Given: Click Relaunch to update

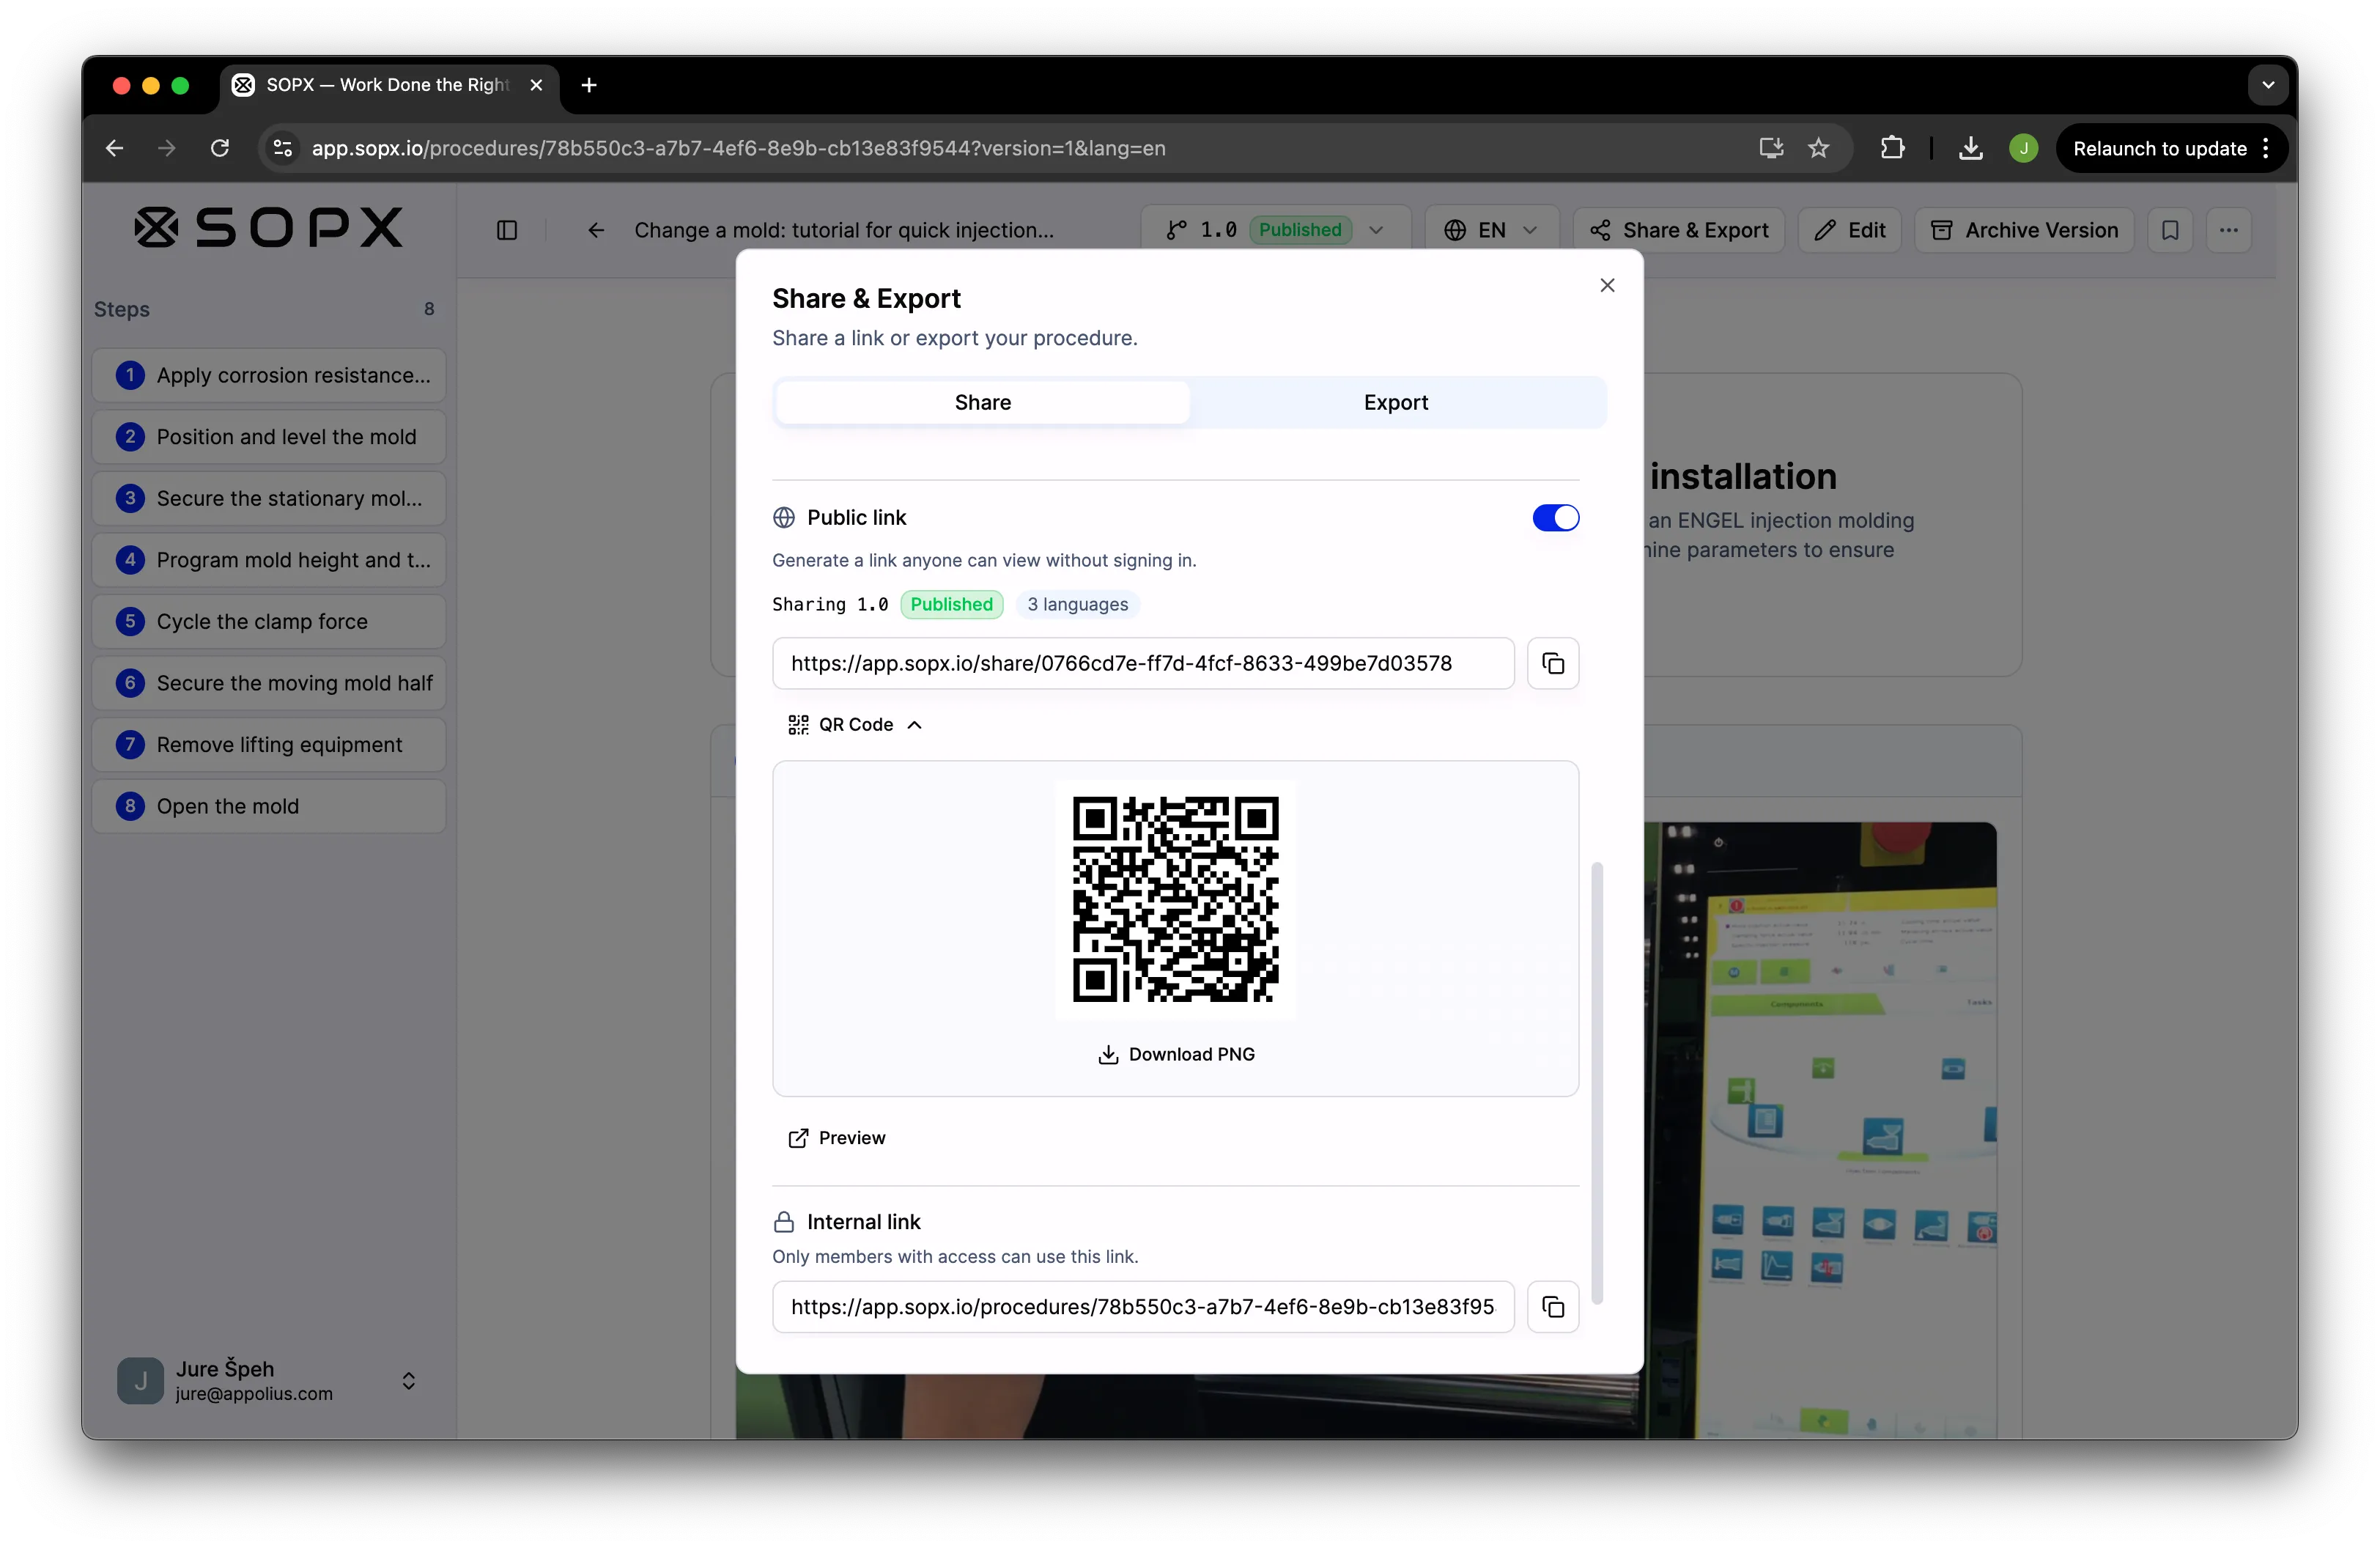Looking at the screenshot, I should [2159, 148].
